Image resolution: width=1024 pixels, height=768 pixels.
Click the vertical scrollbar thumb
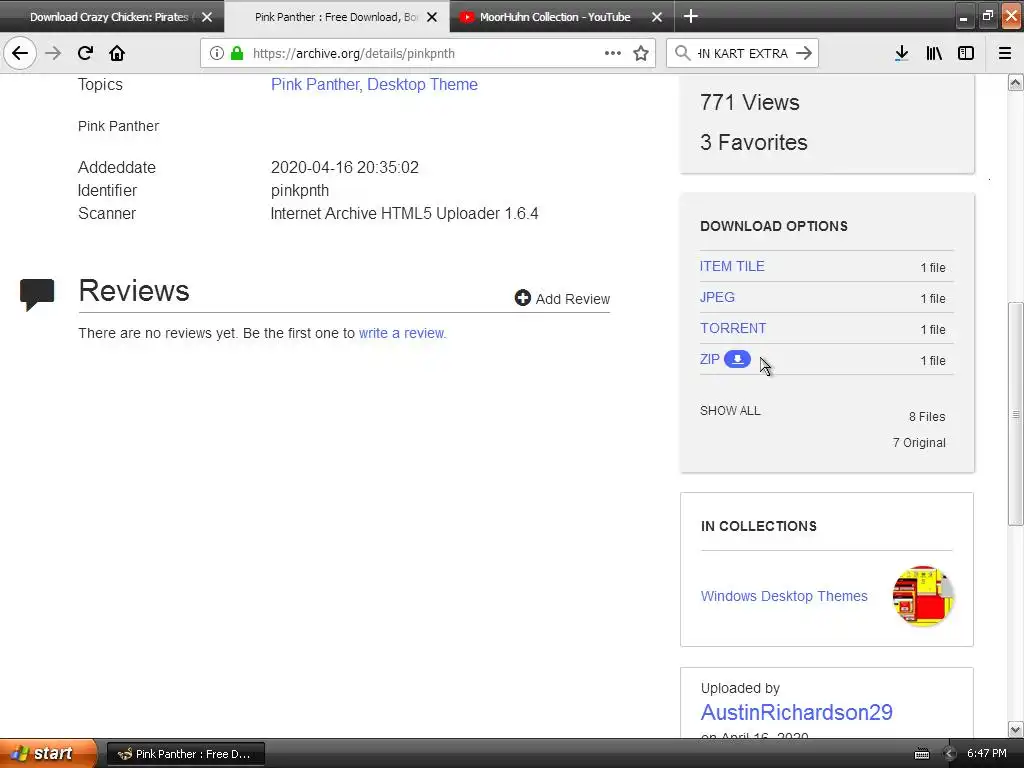[1016, 413]
